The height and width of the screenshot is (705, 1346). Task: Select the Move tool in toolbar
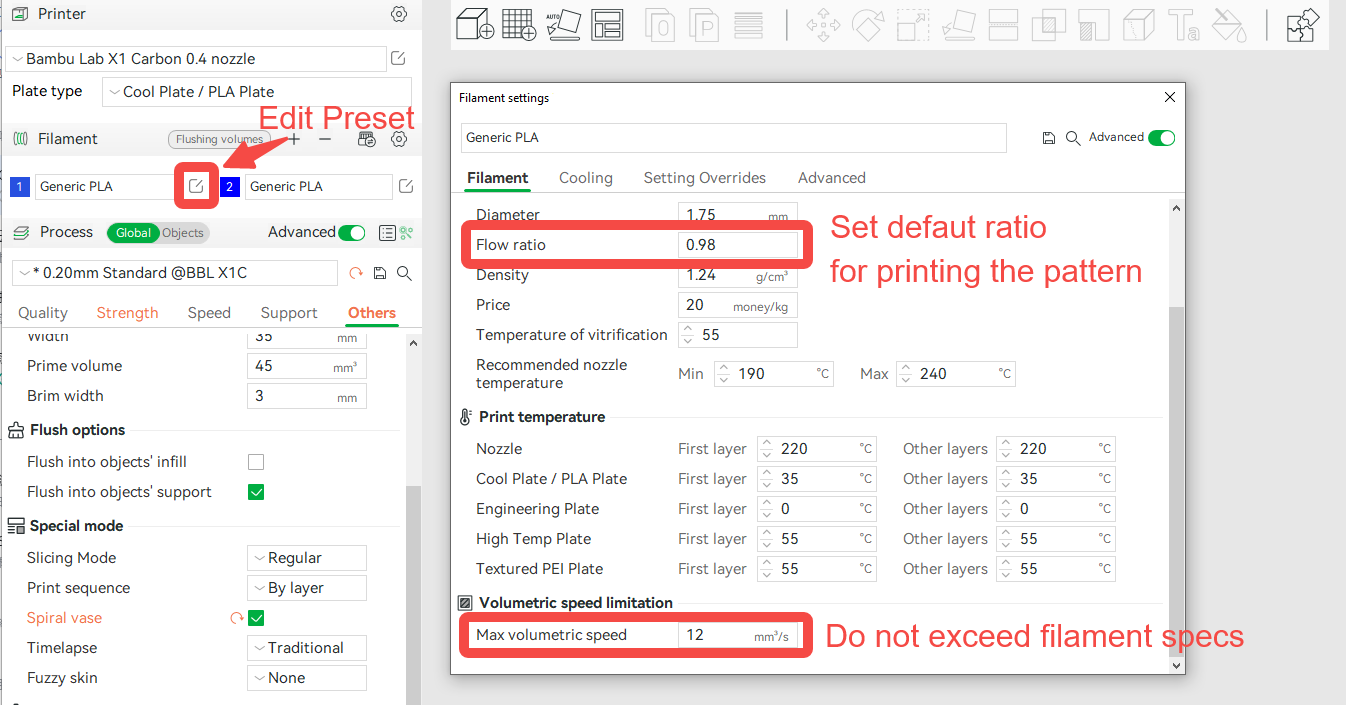[x=823, y=24]
